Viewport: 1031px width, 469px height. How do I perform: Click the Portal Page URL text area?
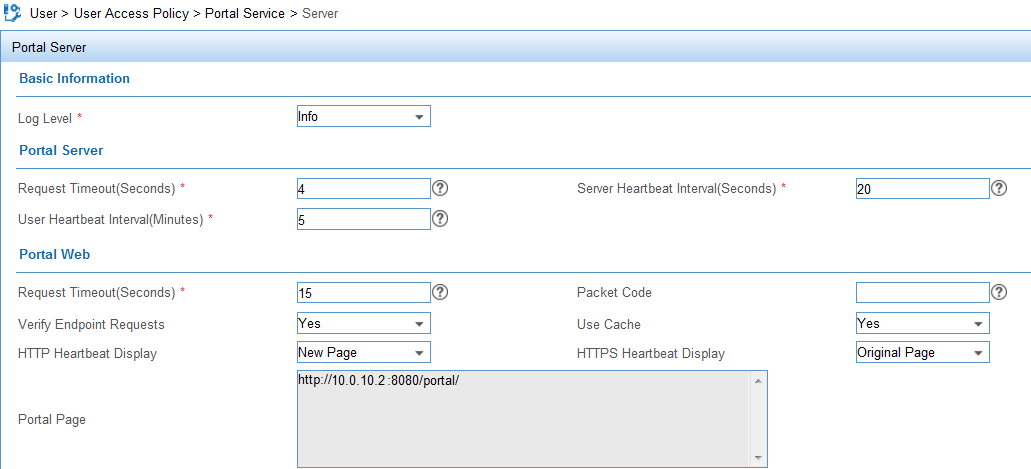(523, 419)
